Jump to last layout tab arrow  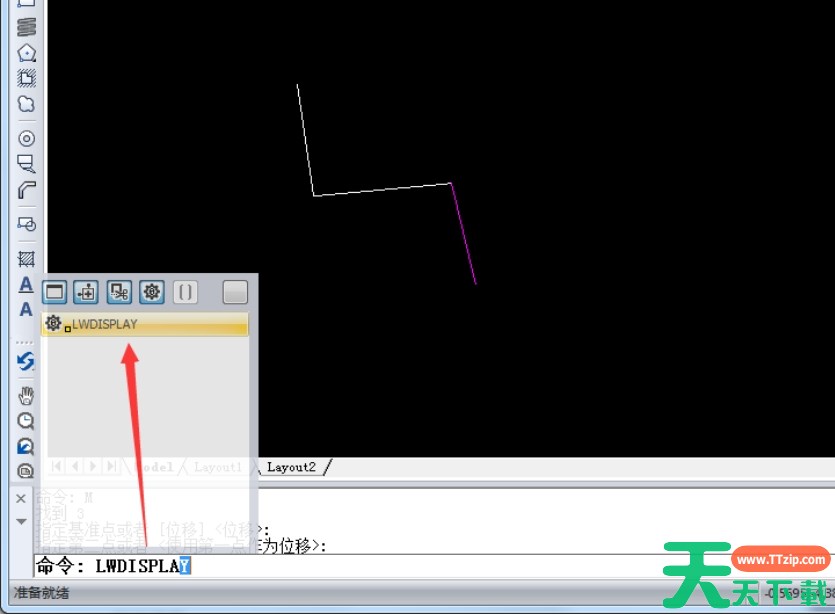(x=111, y=466)
